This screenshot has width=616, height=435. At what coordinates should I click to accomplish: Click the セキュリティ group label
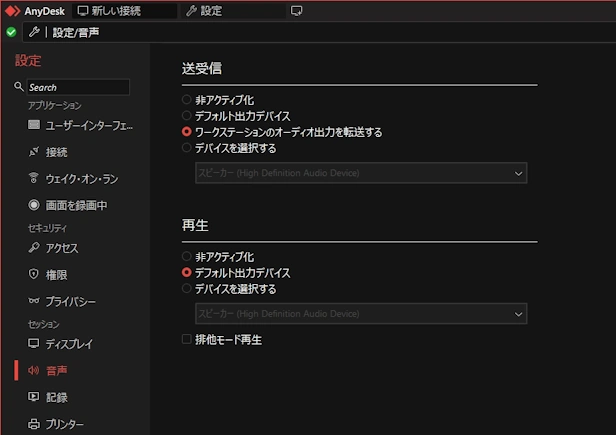48,228
